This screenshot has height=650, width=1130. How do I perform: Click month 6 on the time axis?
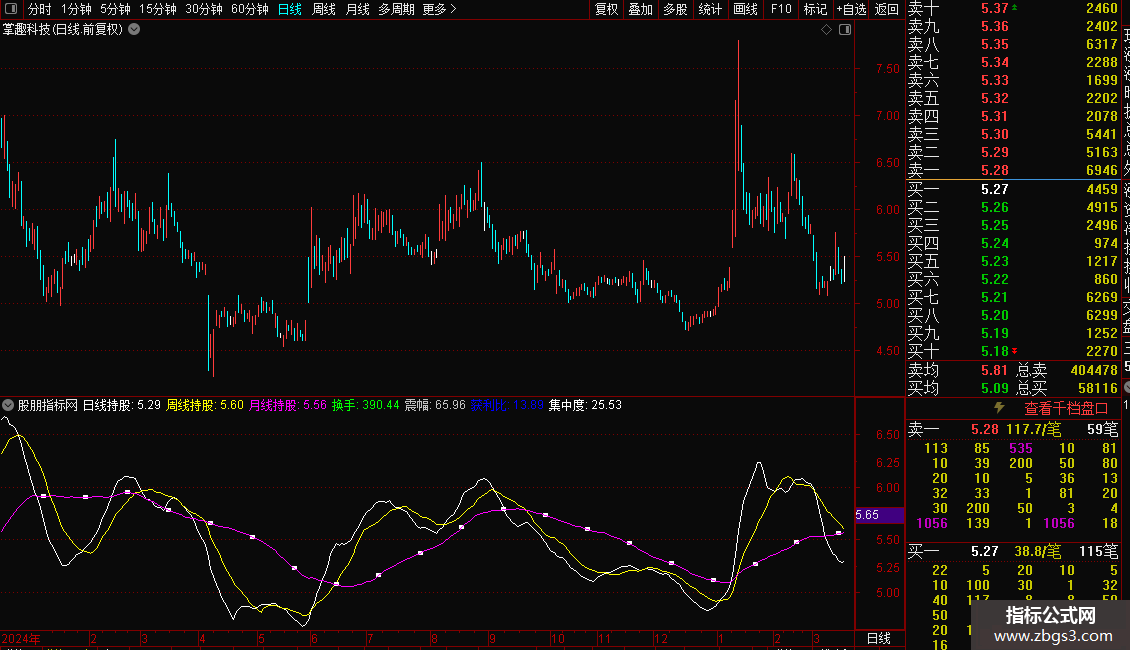pyautogui.click(x=314, y=638)
